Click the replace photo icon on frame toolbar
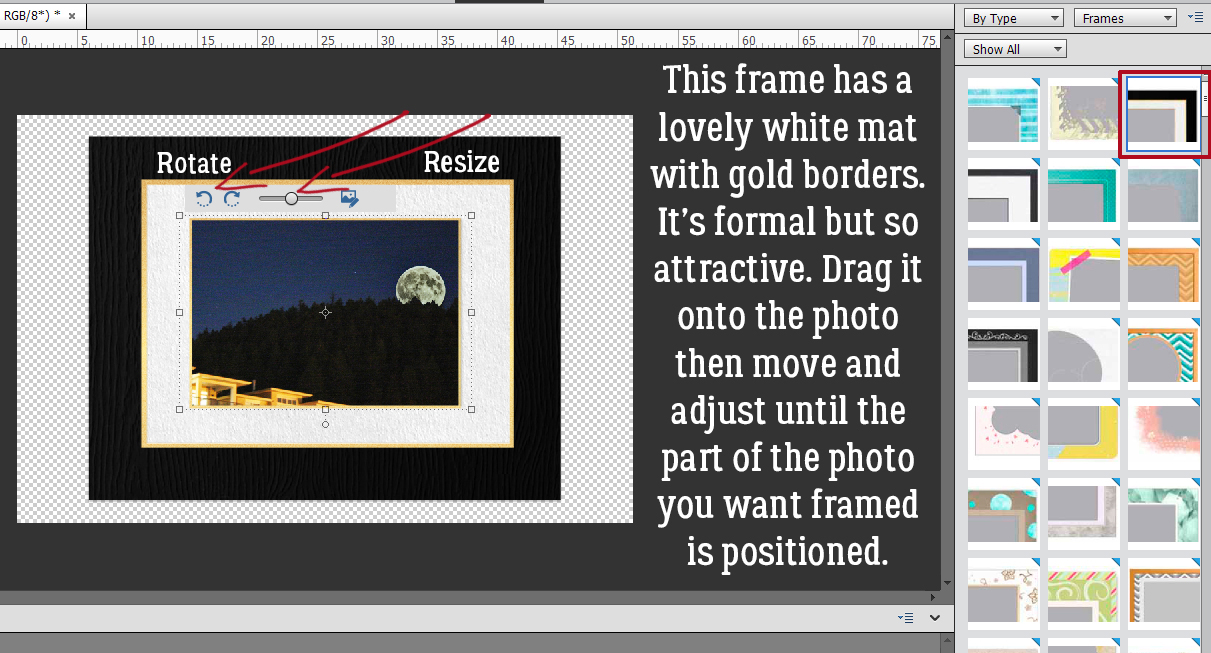 [x=349, y=198]
